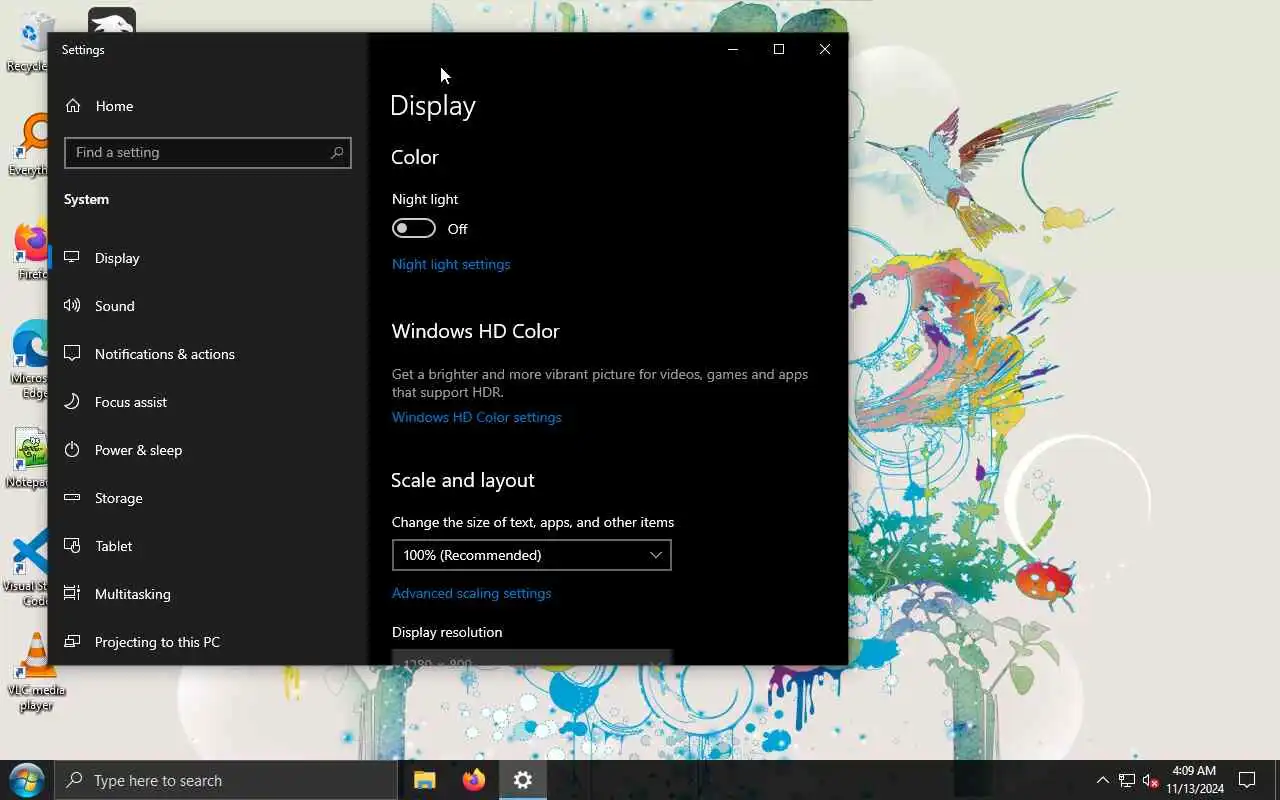Open the clock showing 4:09 AM
This screenshot has height=800, width=1280.
point(1194,780)
